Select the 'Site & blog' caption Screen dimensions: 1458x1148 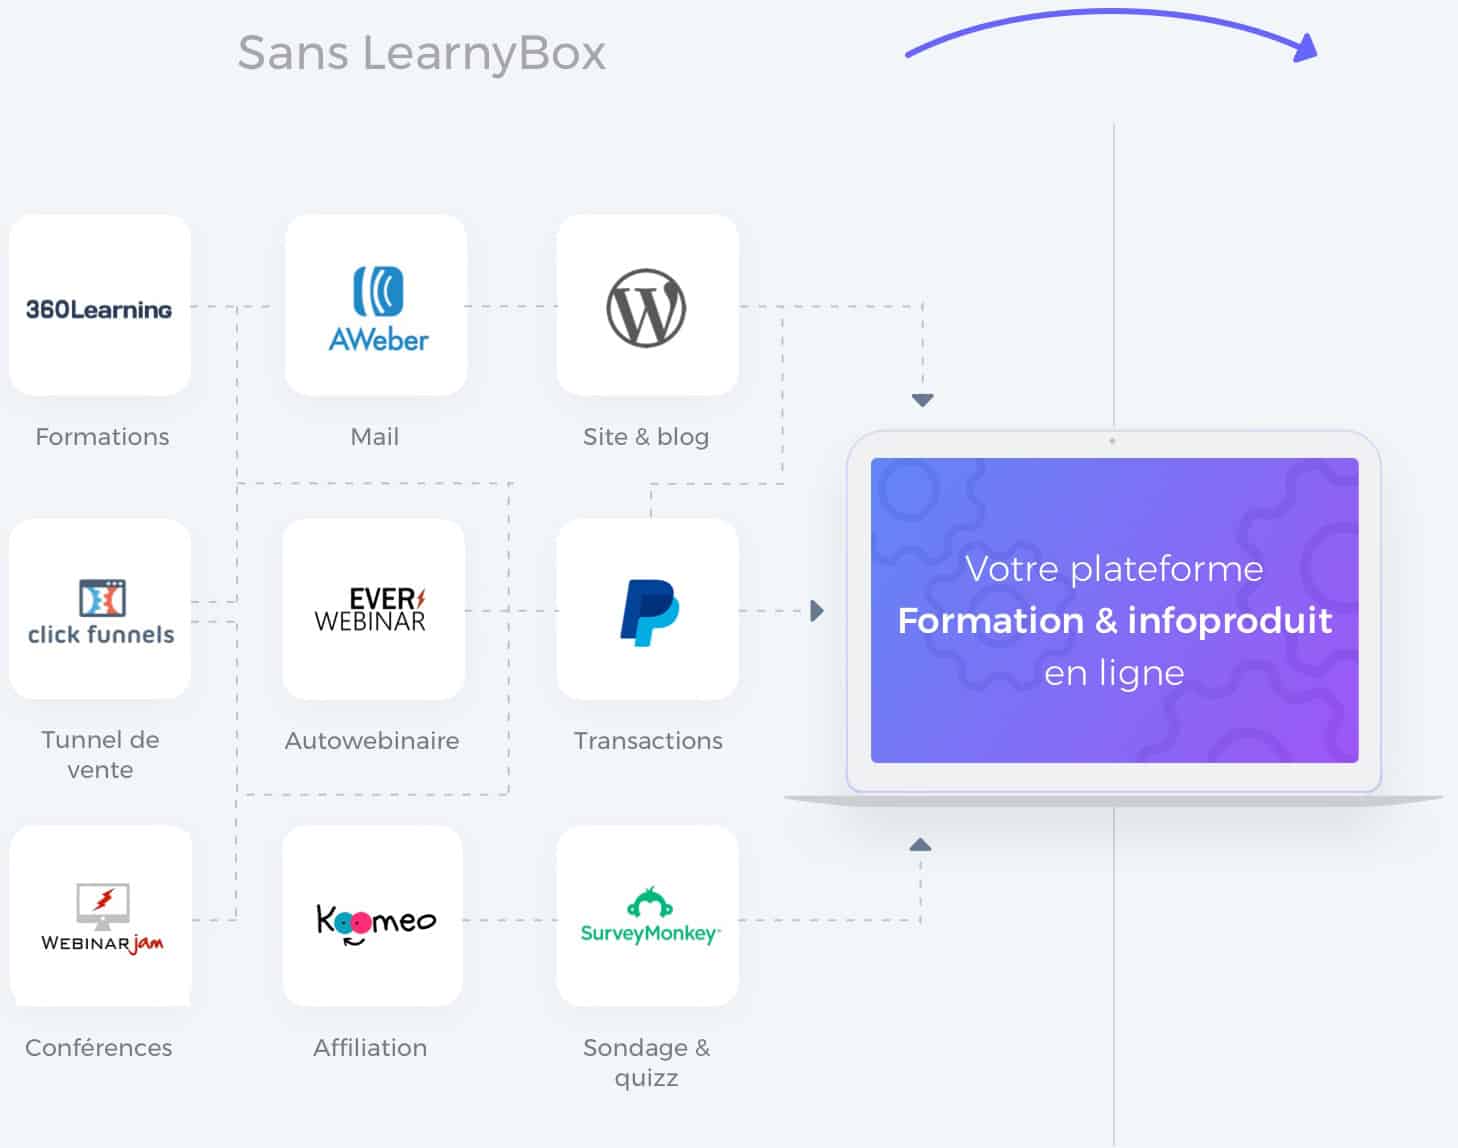(646, 437)
